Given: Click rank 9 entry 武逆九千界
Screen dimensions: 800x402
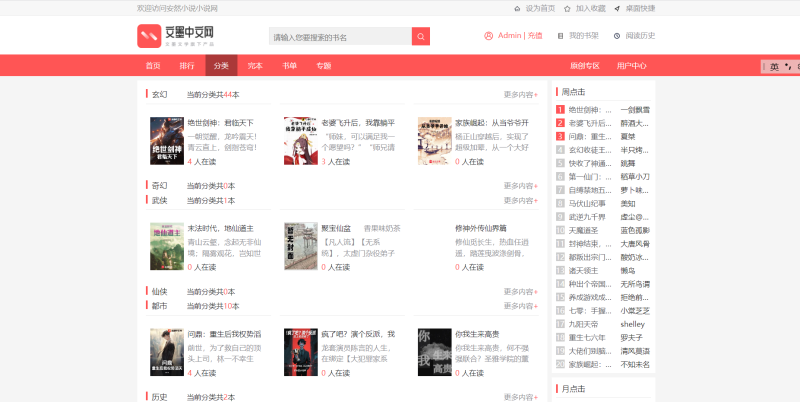Looking at the screenshot, I should click(x=587, y=217).
